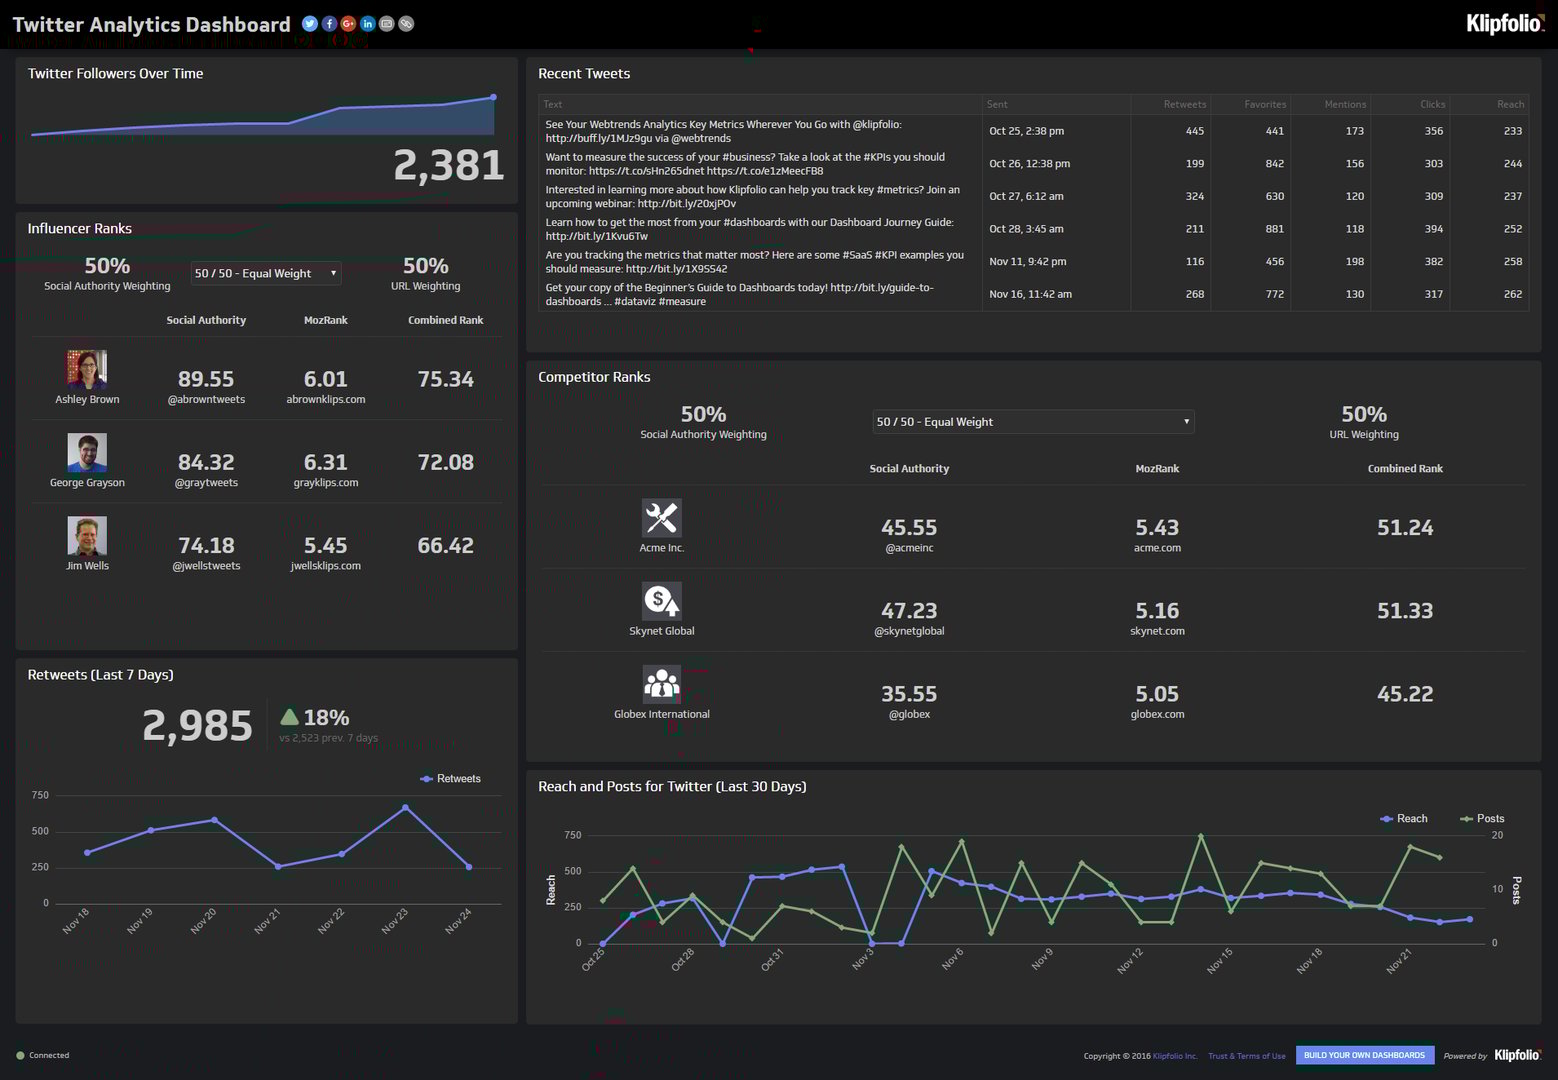The image size is (1558, 1080).
Task: Toggle the Reach series legend
Action: 1403,818
